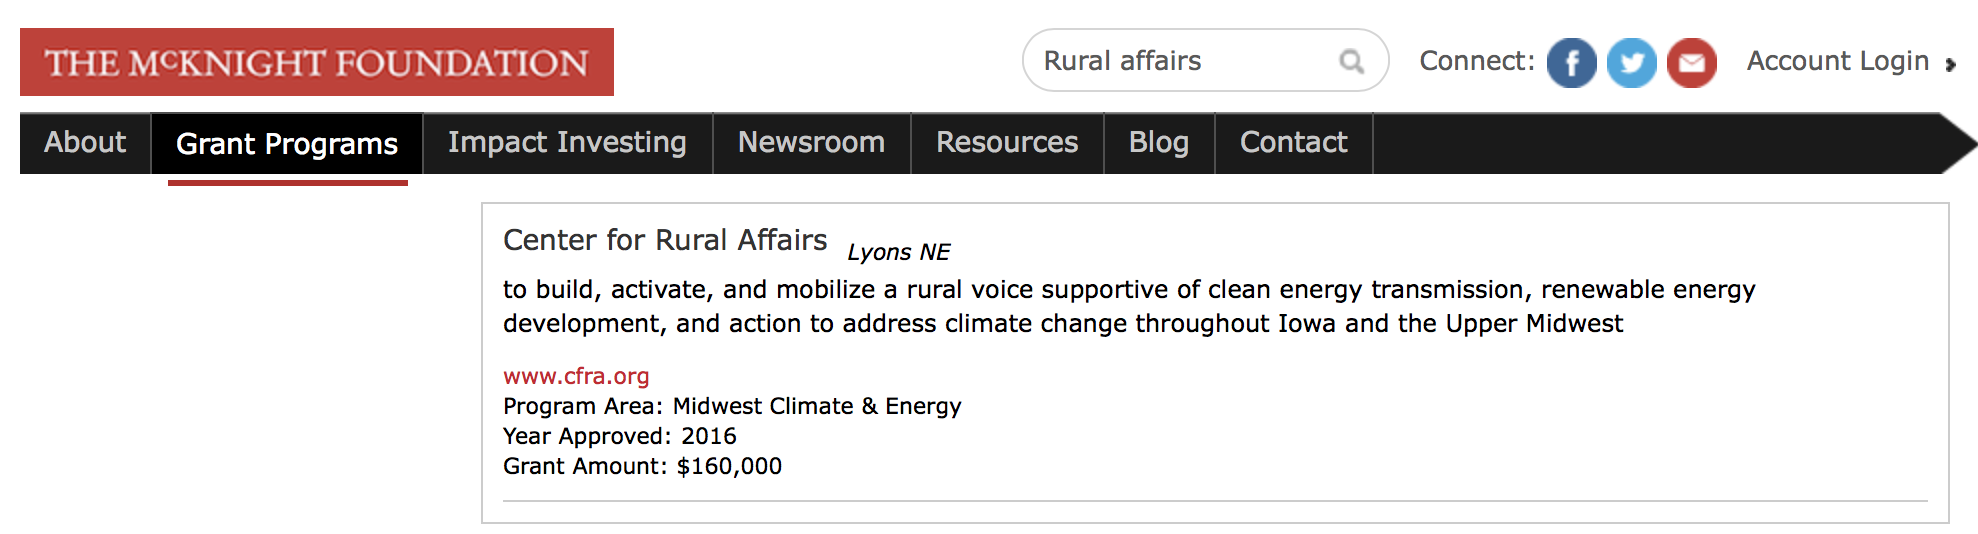This screenshot has height=534, width=1978.
Task: Go to the Newsroom section
Action: pos(811,143)
